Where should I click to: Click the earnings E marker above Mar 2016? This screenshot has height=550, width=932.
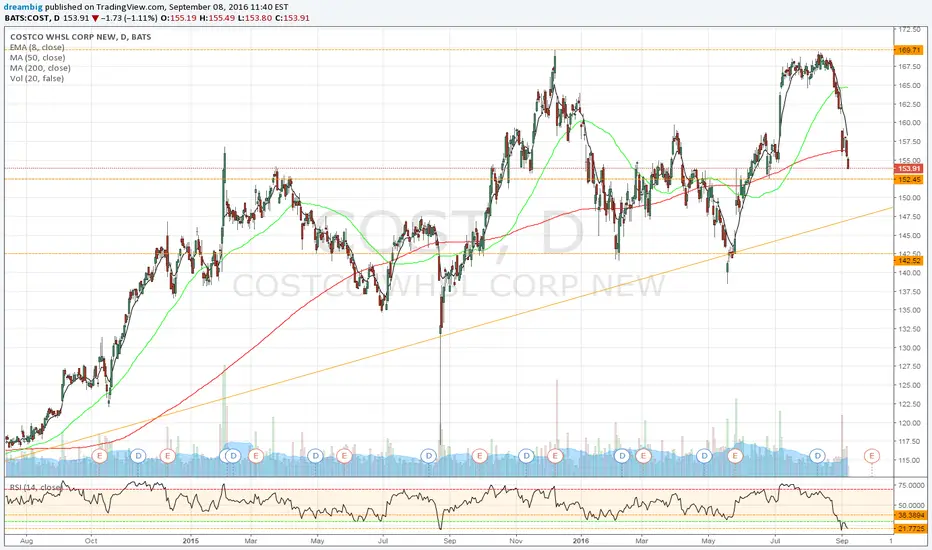click(643, 456)
